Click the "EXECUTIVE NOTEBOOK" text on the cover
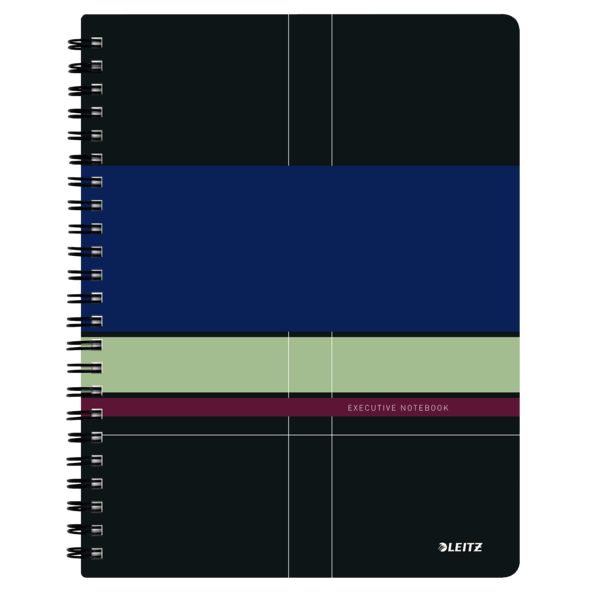This screenshot has height=600, width=600. point(398,408)
